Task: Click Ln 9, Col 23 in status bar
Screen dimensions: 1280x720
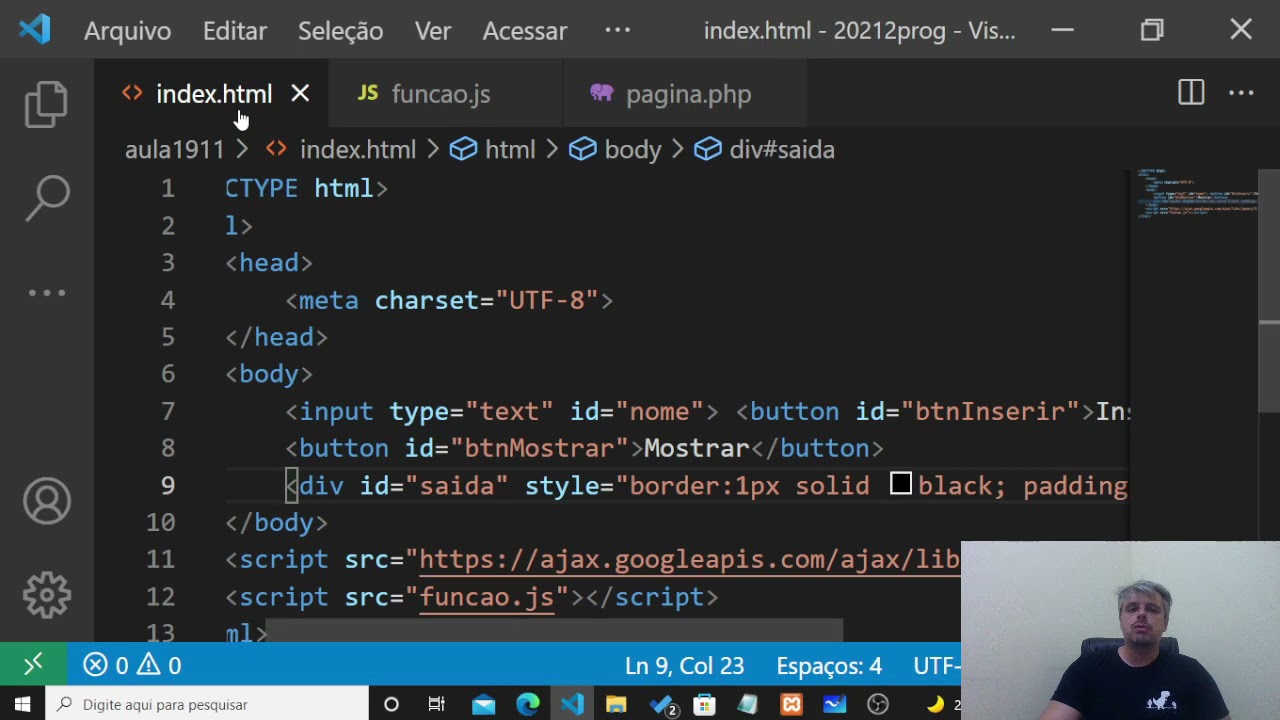Action: coord(684,665)
